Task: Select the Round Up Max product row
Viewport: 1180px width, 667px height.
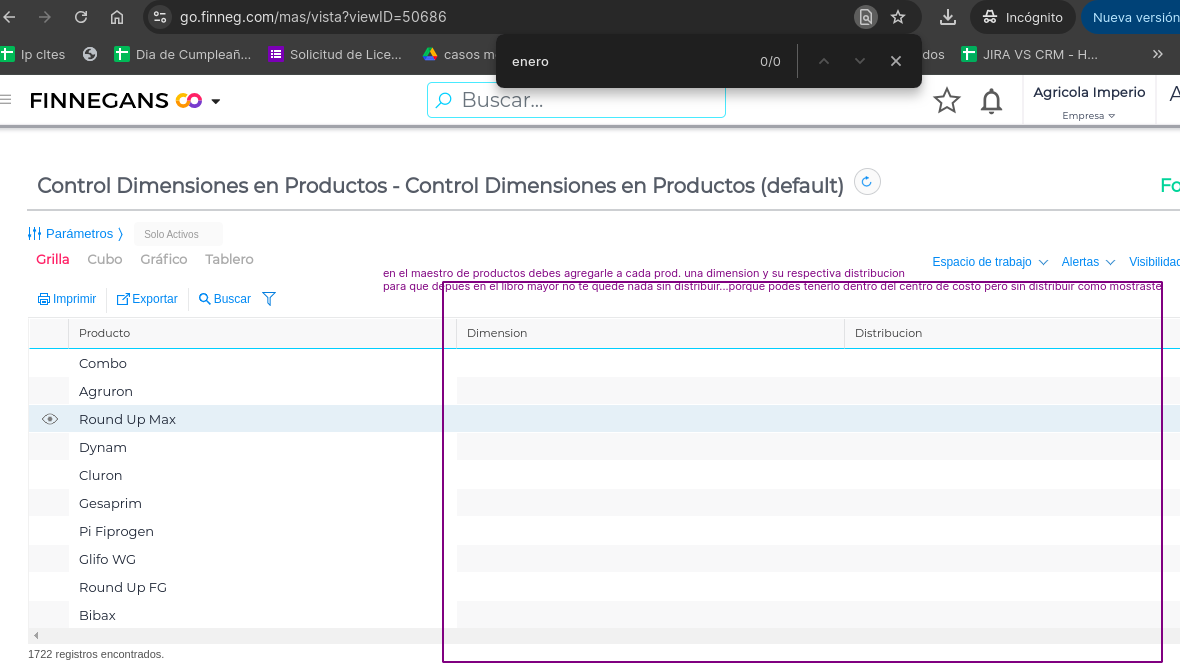Action: tap(604, 419)
